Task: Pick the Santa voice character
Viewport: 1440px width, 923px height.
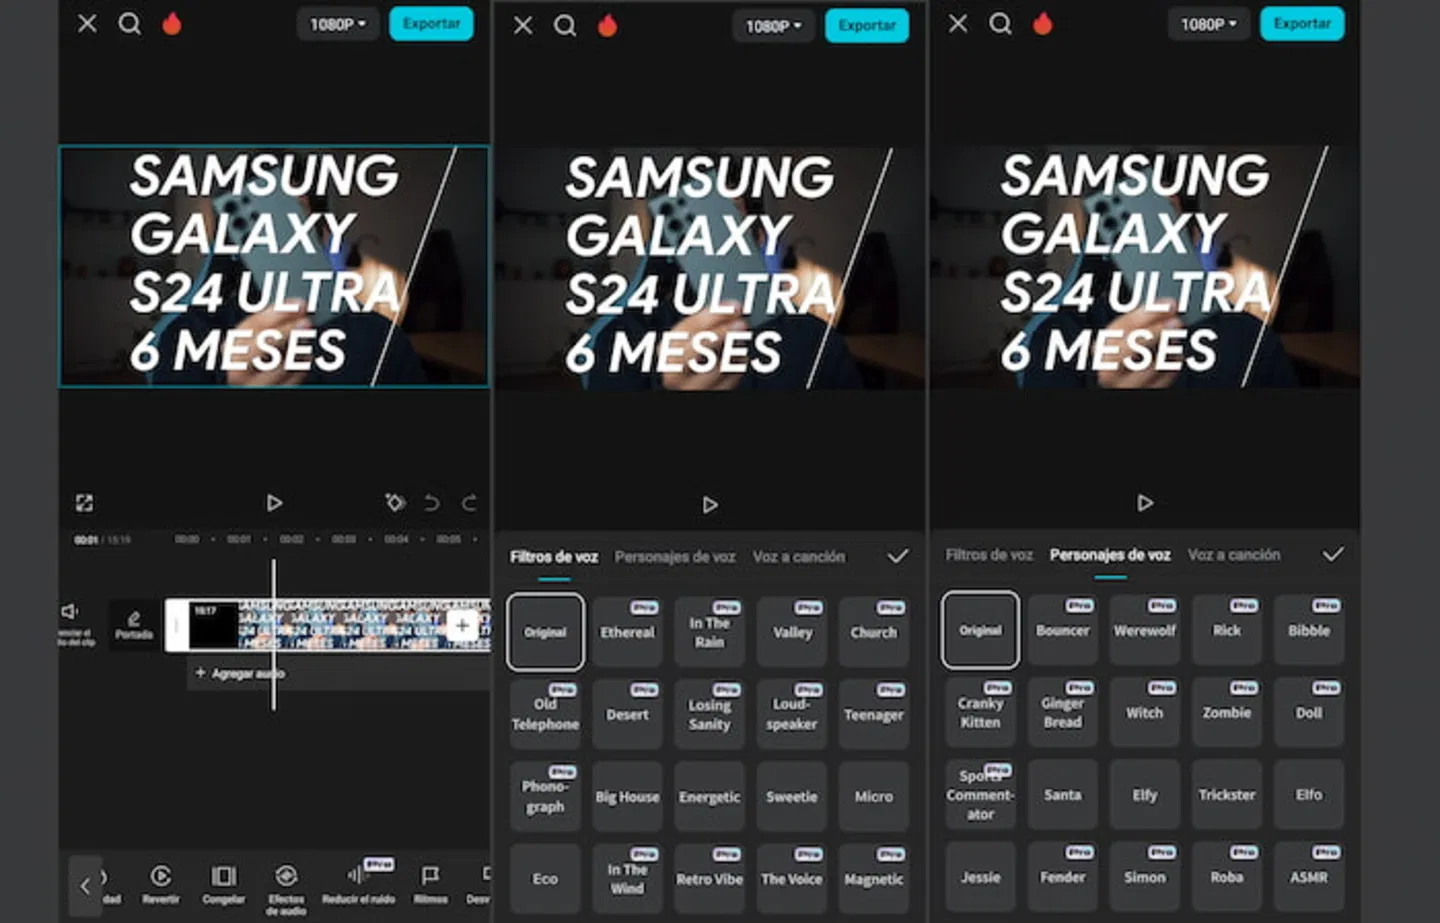Action: pos(1063,795)
